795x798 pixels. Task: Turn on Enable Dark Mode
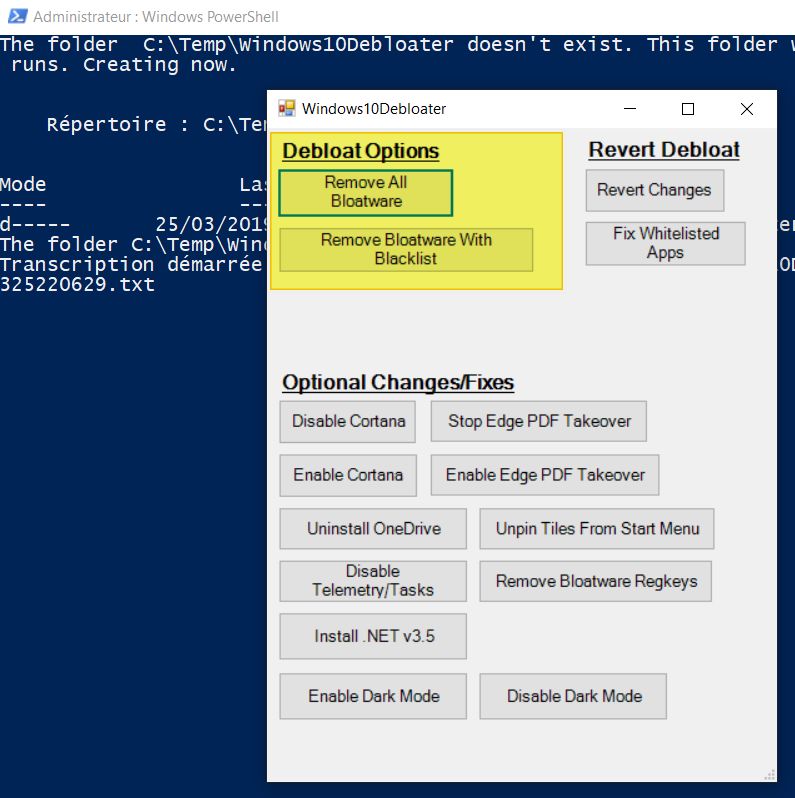coord(373,696)
